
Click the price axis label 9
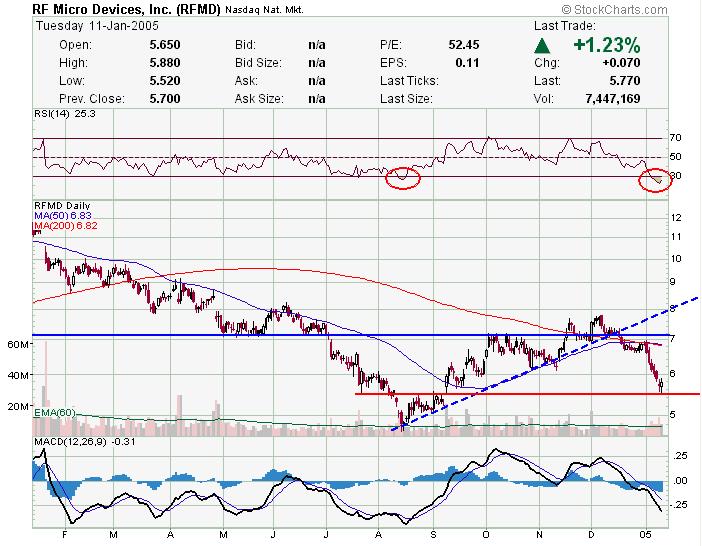[x=672, y=282]
